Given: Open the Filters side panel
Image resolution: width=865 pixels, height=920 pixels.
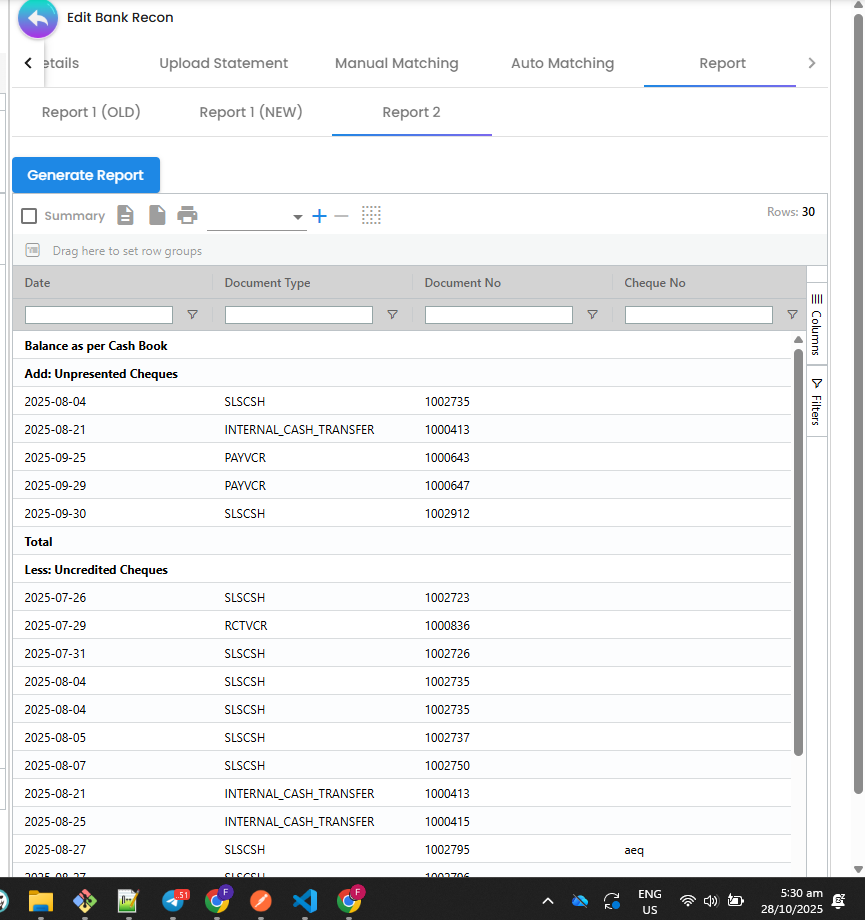Looking at the screenshot, I should 816,399.
